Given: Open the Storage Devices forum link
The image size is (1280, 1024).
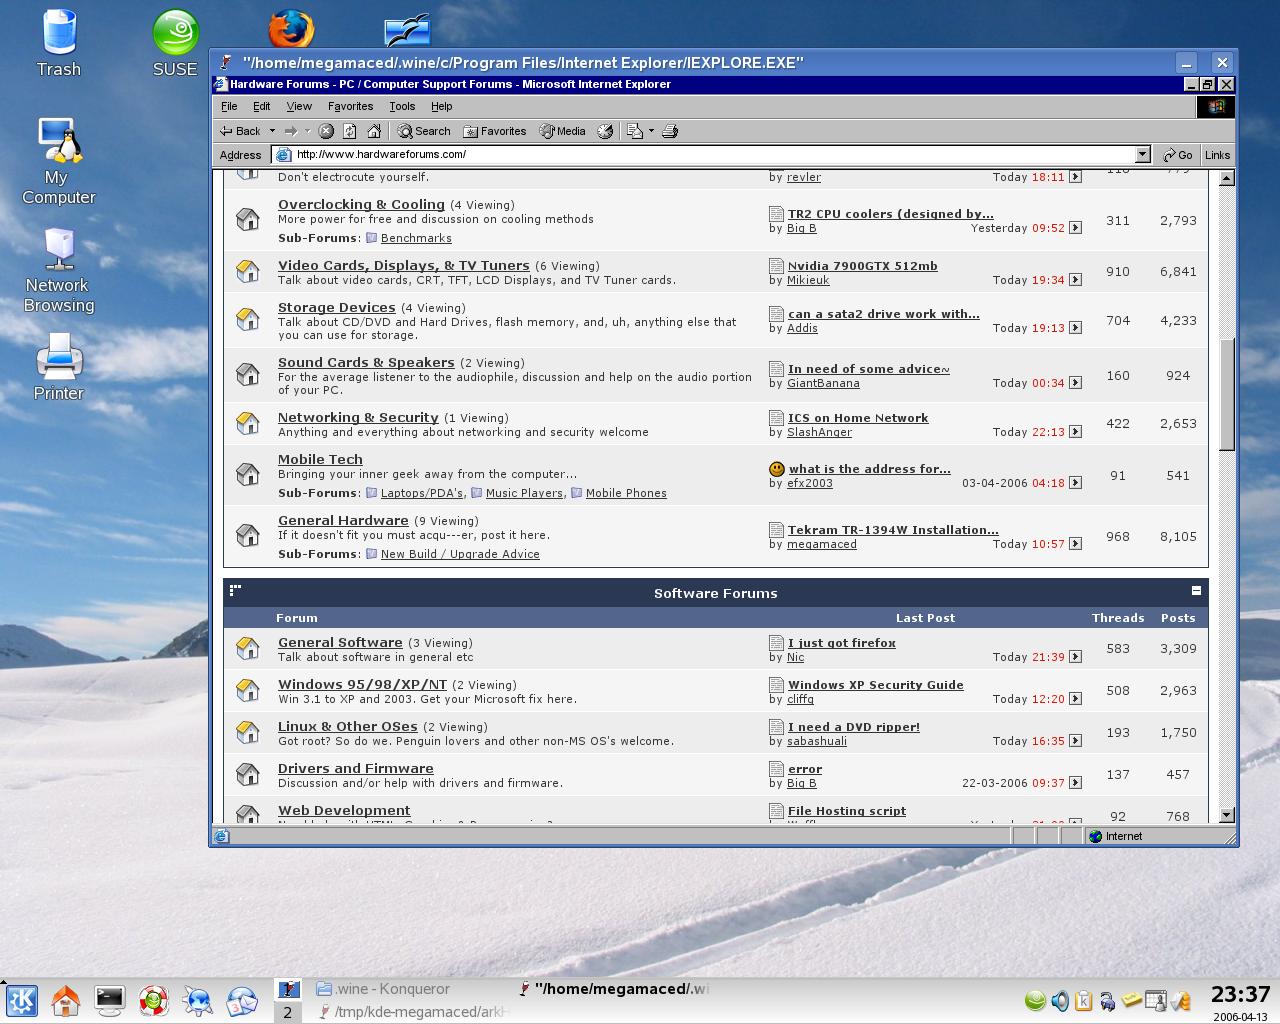Looking at the screenshot, I should tap(337, 307).
